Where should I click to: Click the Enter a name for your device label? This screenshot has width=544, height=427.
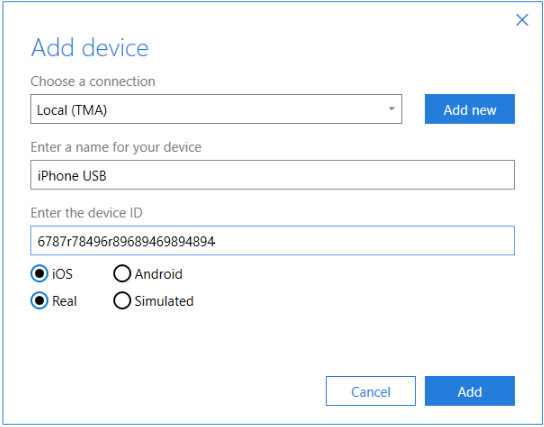116,147
